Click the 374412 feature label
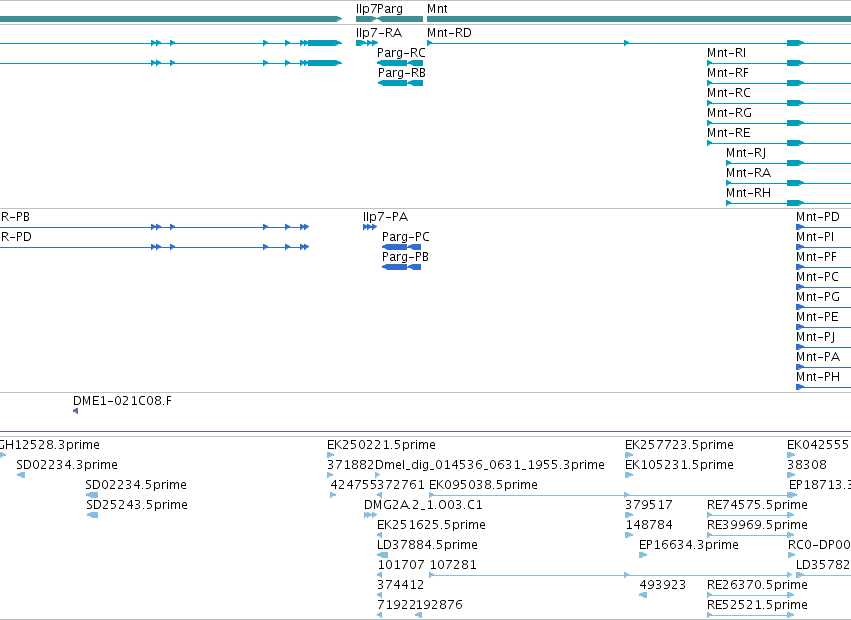 401,585
